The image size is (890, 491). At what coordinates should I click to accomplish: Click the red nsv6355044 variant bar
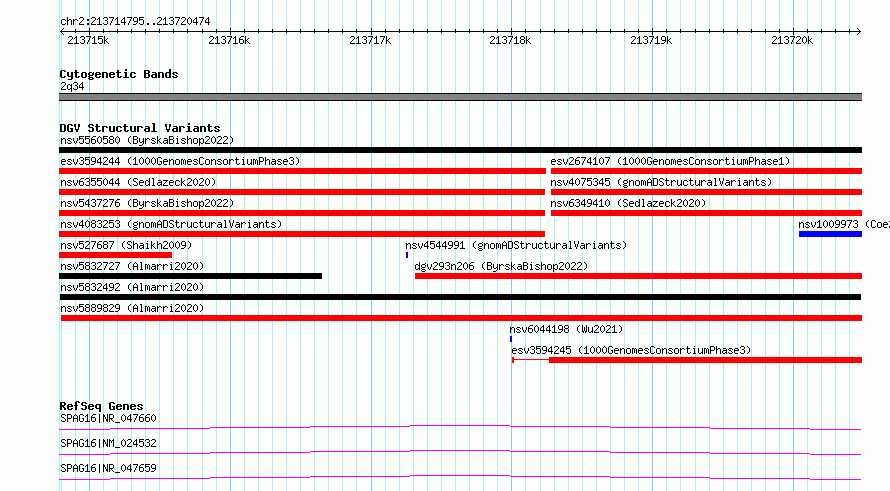pyautogui.click(x=302, y=192)
